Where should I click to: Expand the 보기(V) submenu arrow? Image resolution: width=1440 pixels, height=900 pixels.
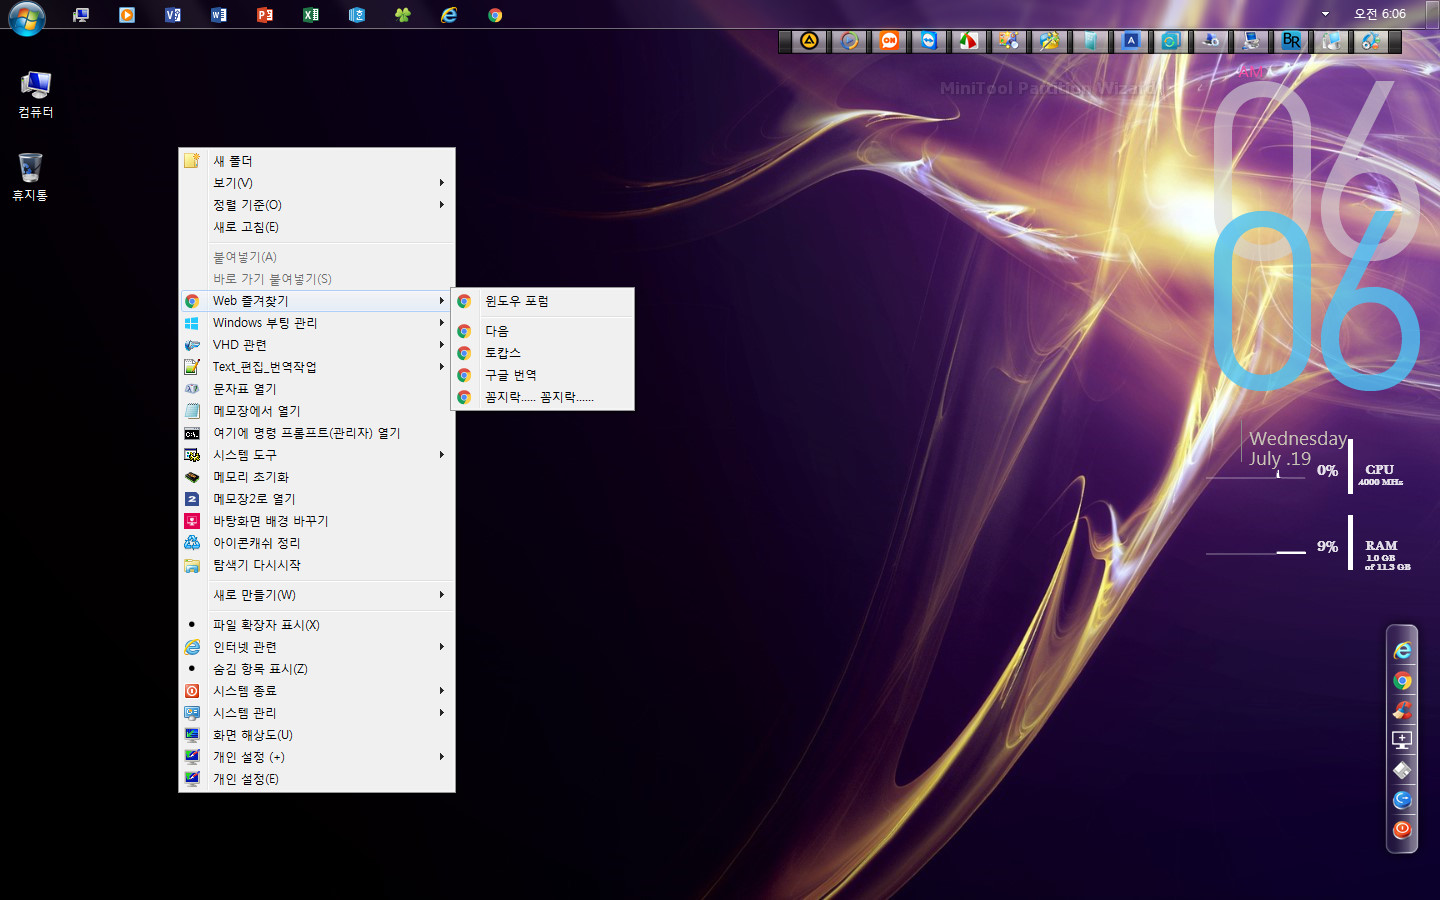point(441,183)
